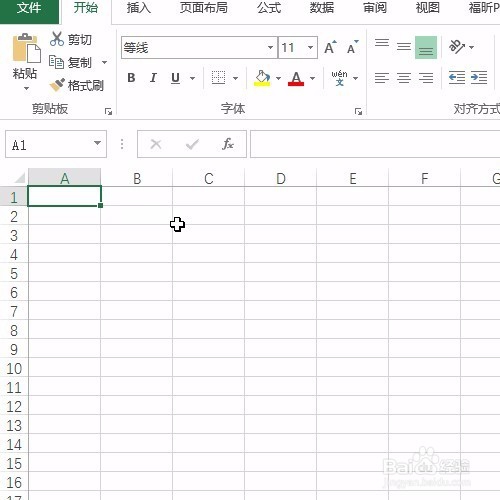Expand phonetic guide dropdown arrow
The height and width of the screenshot is (500, 500).
pyautogui.click(x=355, y=79)
